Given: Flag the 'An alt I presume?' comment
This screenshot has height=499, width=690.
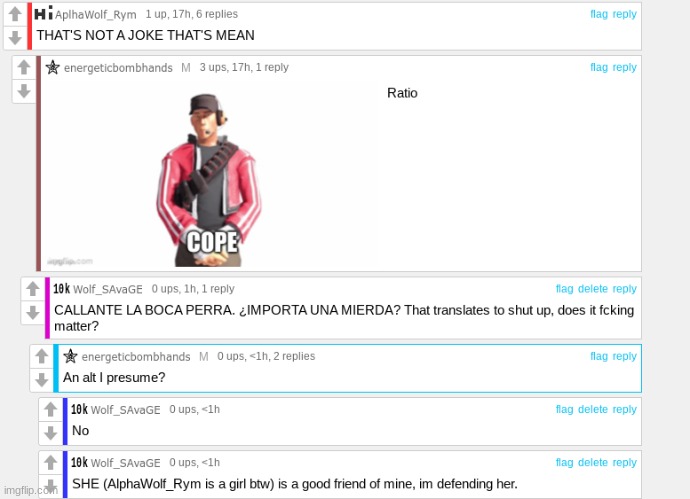Looking at the screenshot, I should (599, 356).
